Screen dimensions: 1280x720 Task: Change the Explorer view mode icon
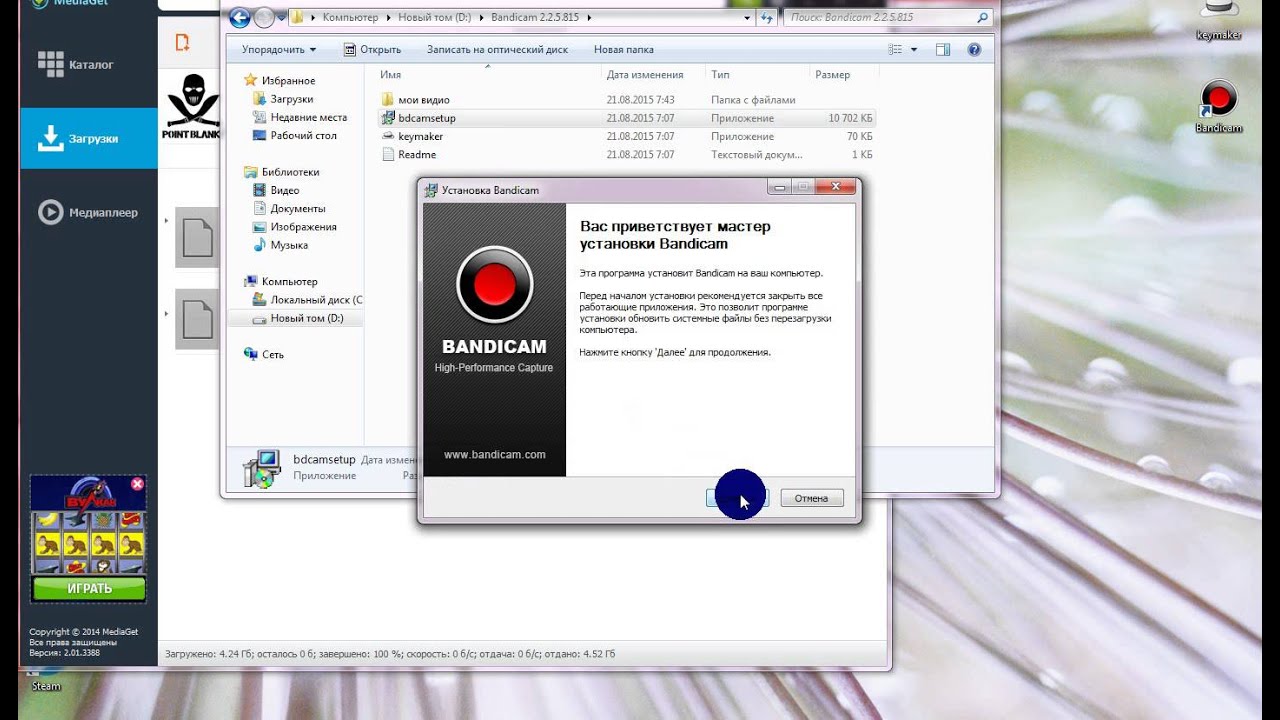pos(896,49)
